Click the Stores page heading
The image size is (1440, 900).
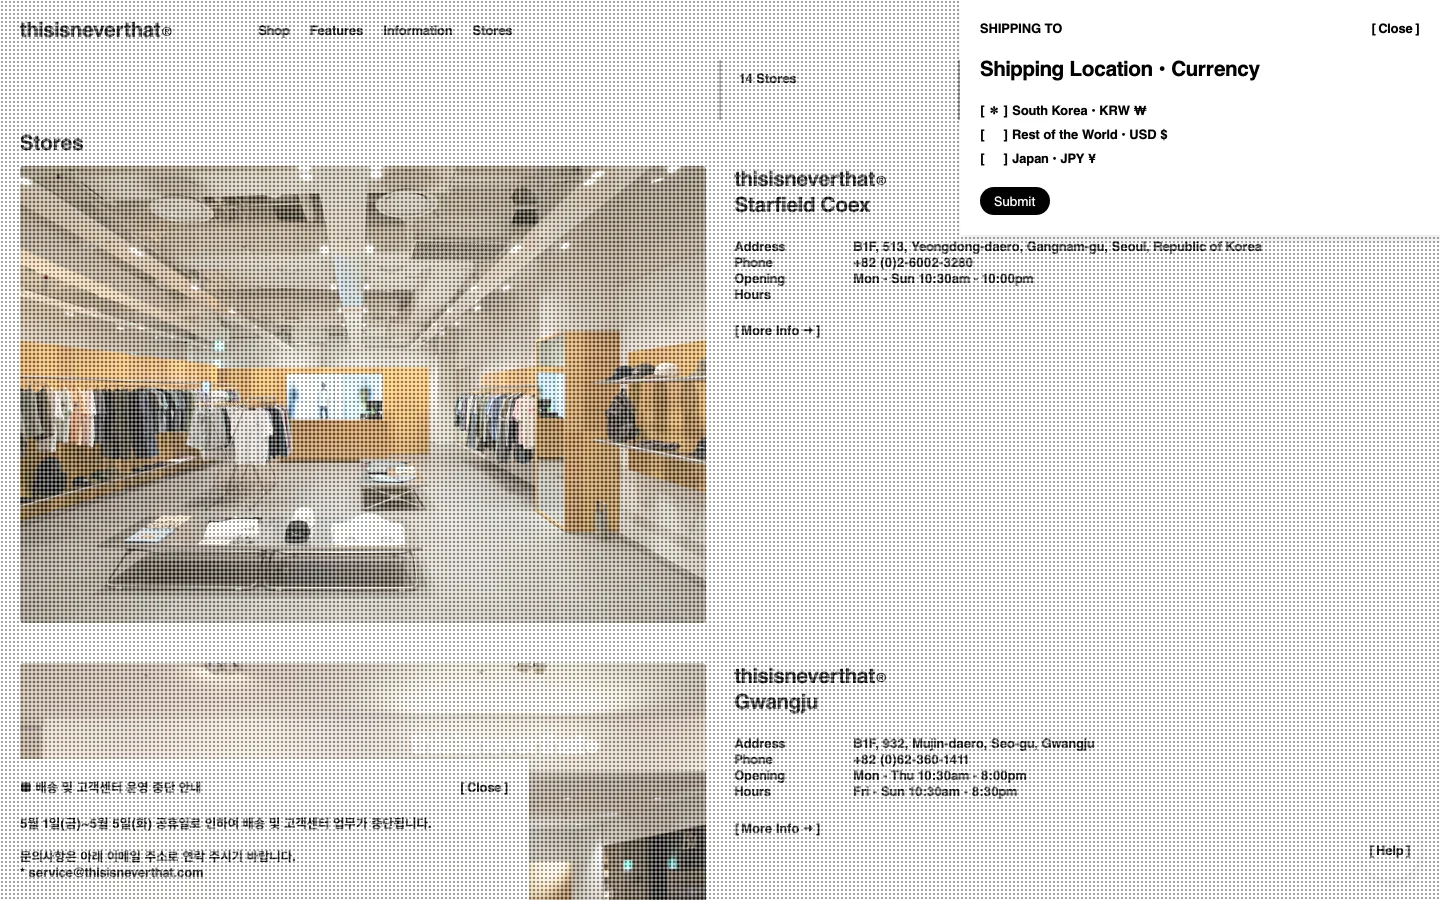click(x=51, y=143)
